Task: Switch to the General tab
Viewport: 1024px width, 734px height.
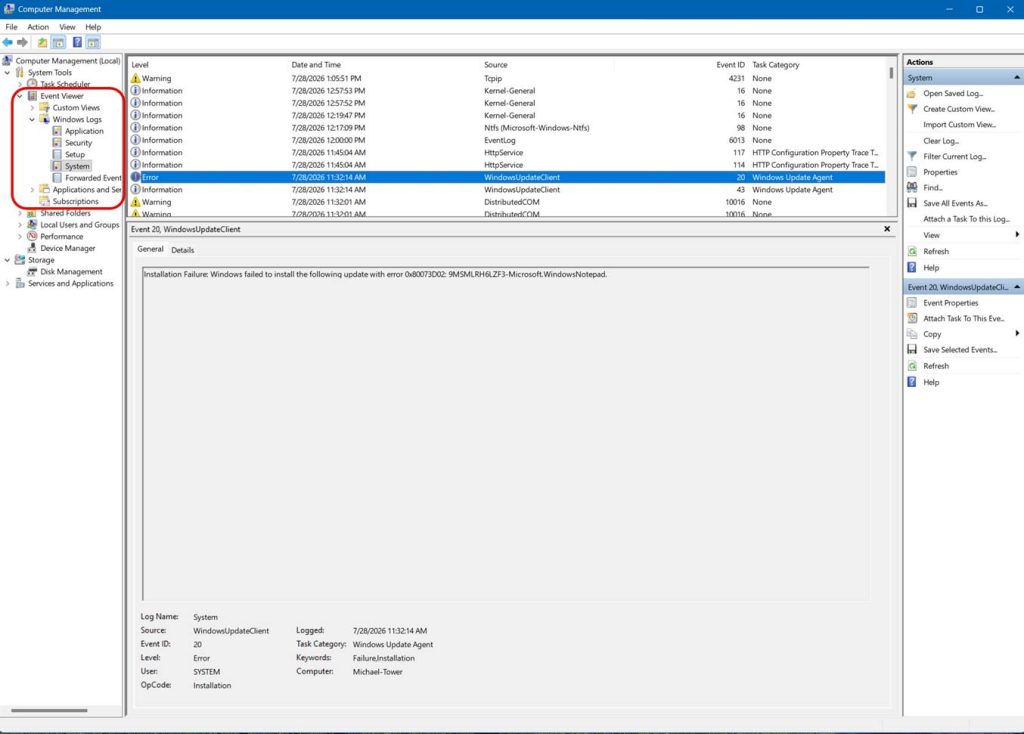Action: coord(150,249)
